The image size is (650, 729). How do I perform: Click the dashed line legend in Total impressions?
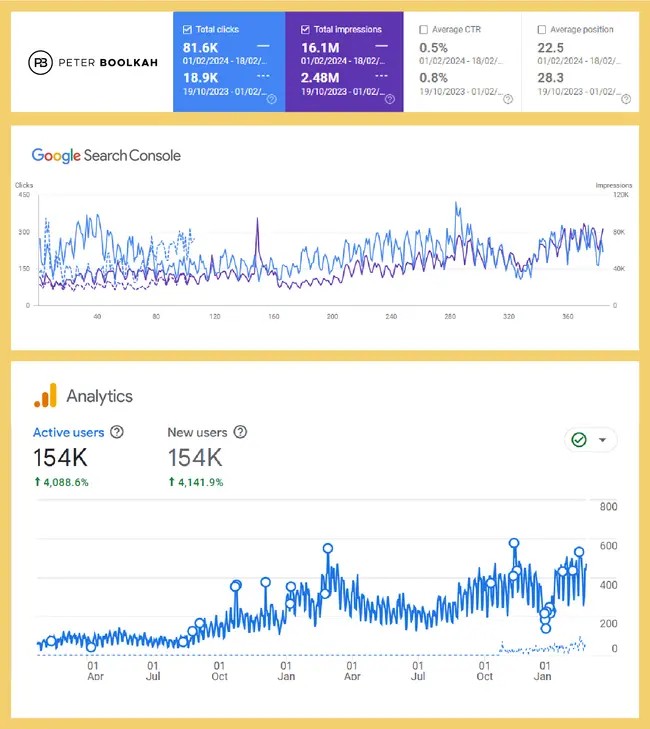(381, 76)
